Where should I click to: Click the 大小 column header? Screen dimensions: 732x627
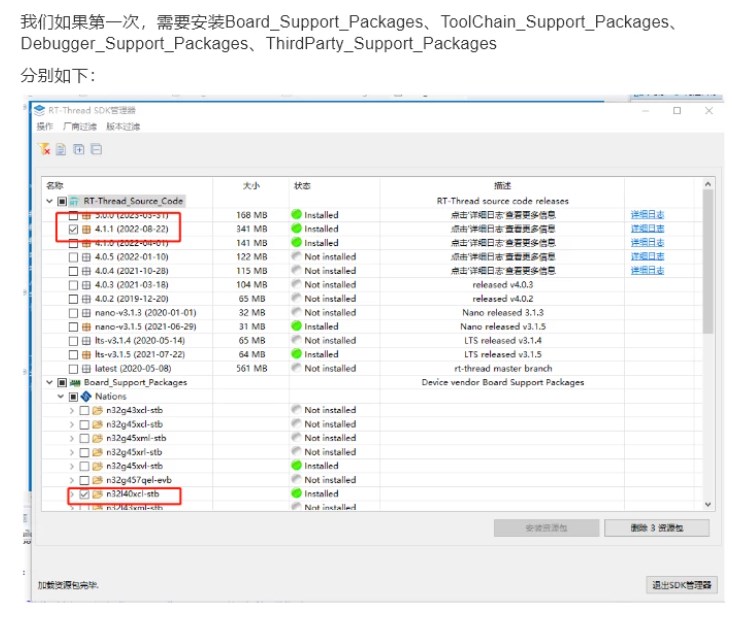[251, 186]
